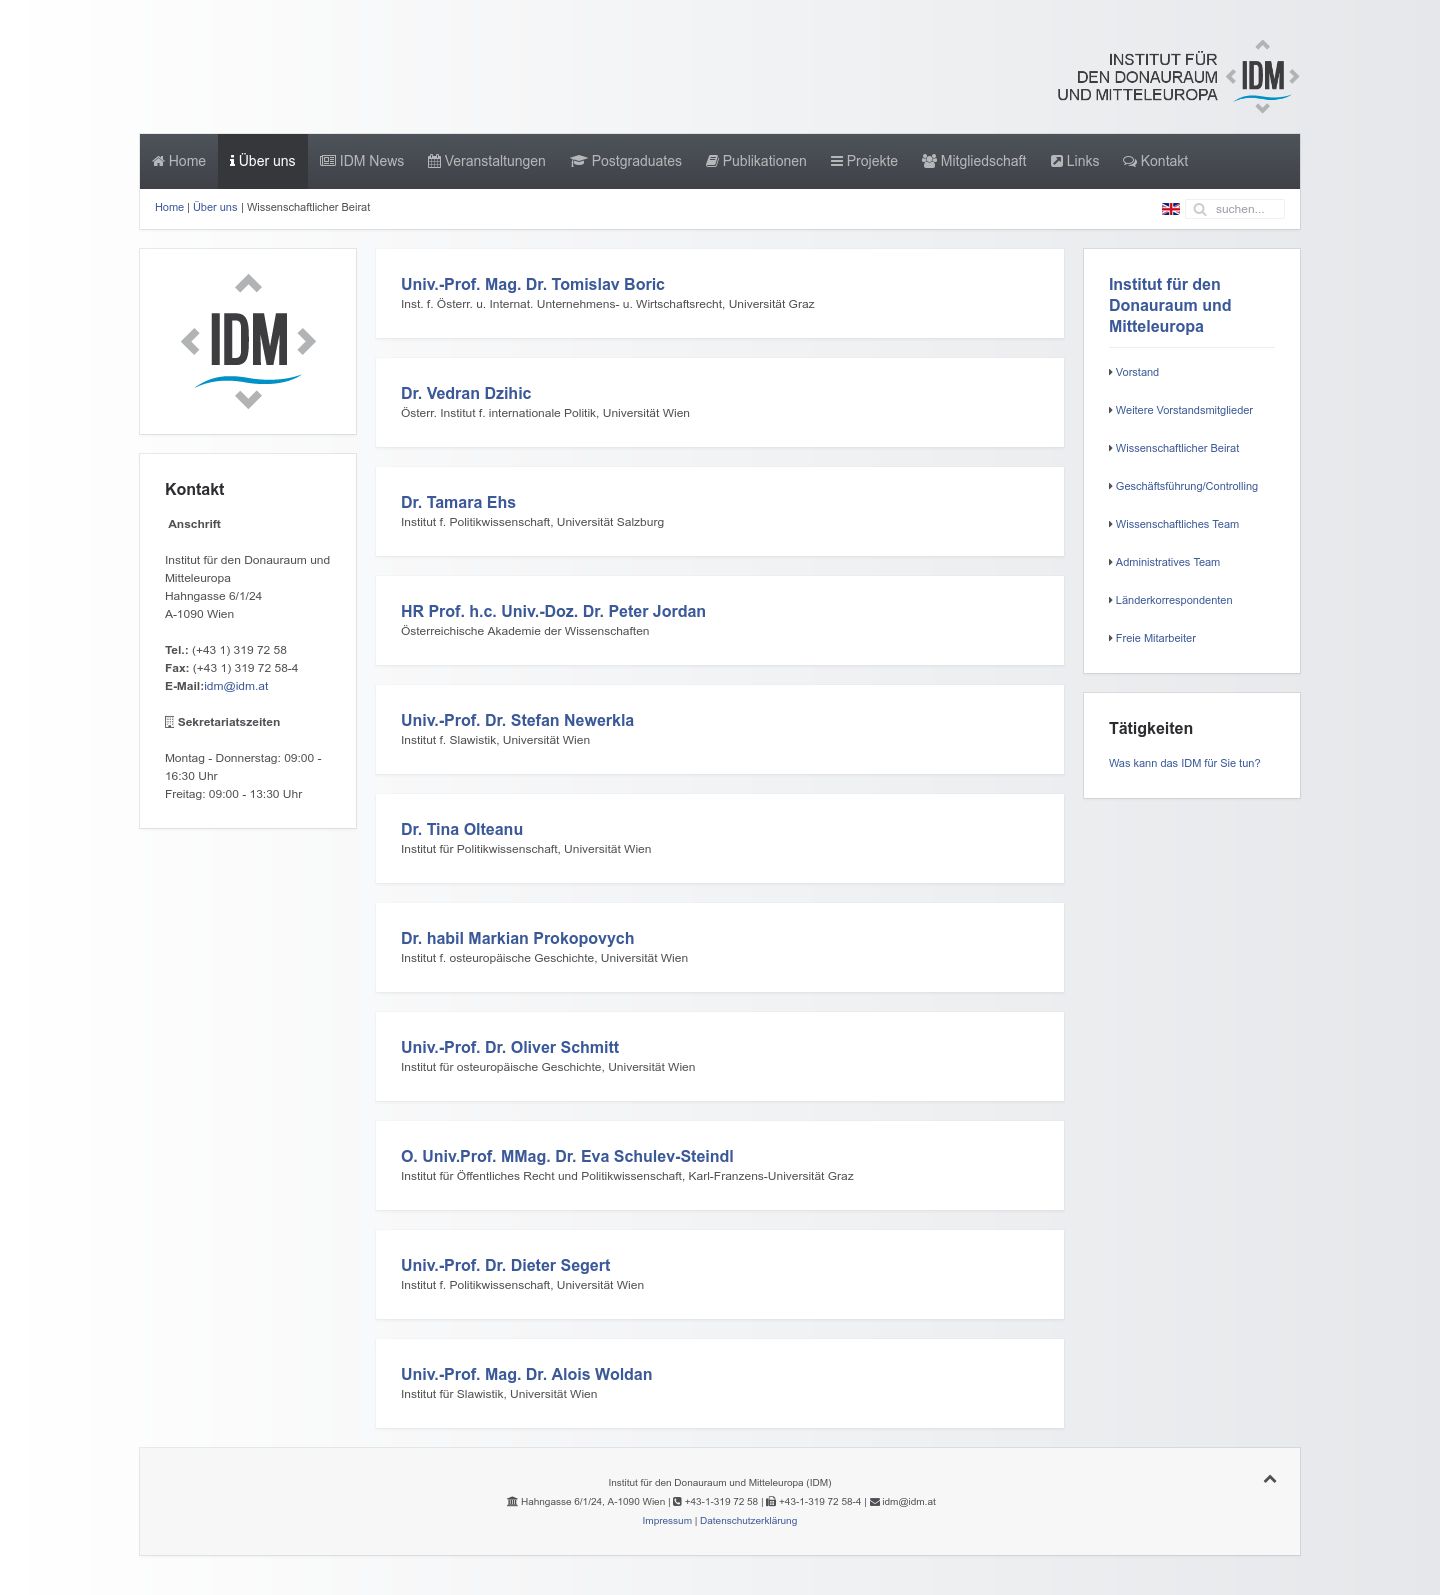Image resolution: width=1440 pixels, height=1595 pixels.
Task: Click the idm@idm.at email link in Kontakt
Action: [x=236, y=686]
